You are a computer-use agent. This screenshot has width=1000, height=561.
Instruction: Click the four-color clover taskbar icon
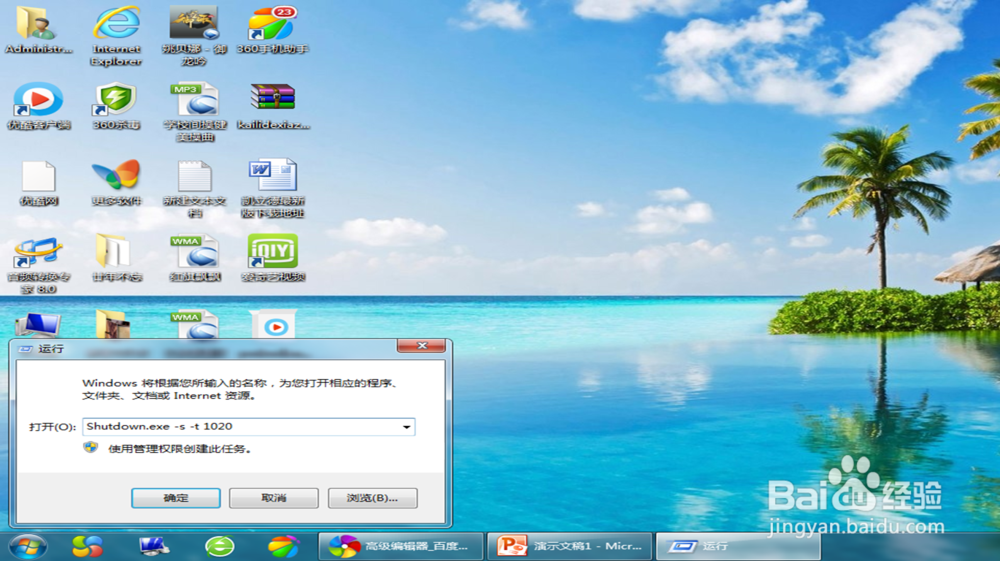(x=87, y=546)
